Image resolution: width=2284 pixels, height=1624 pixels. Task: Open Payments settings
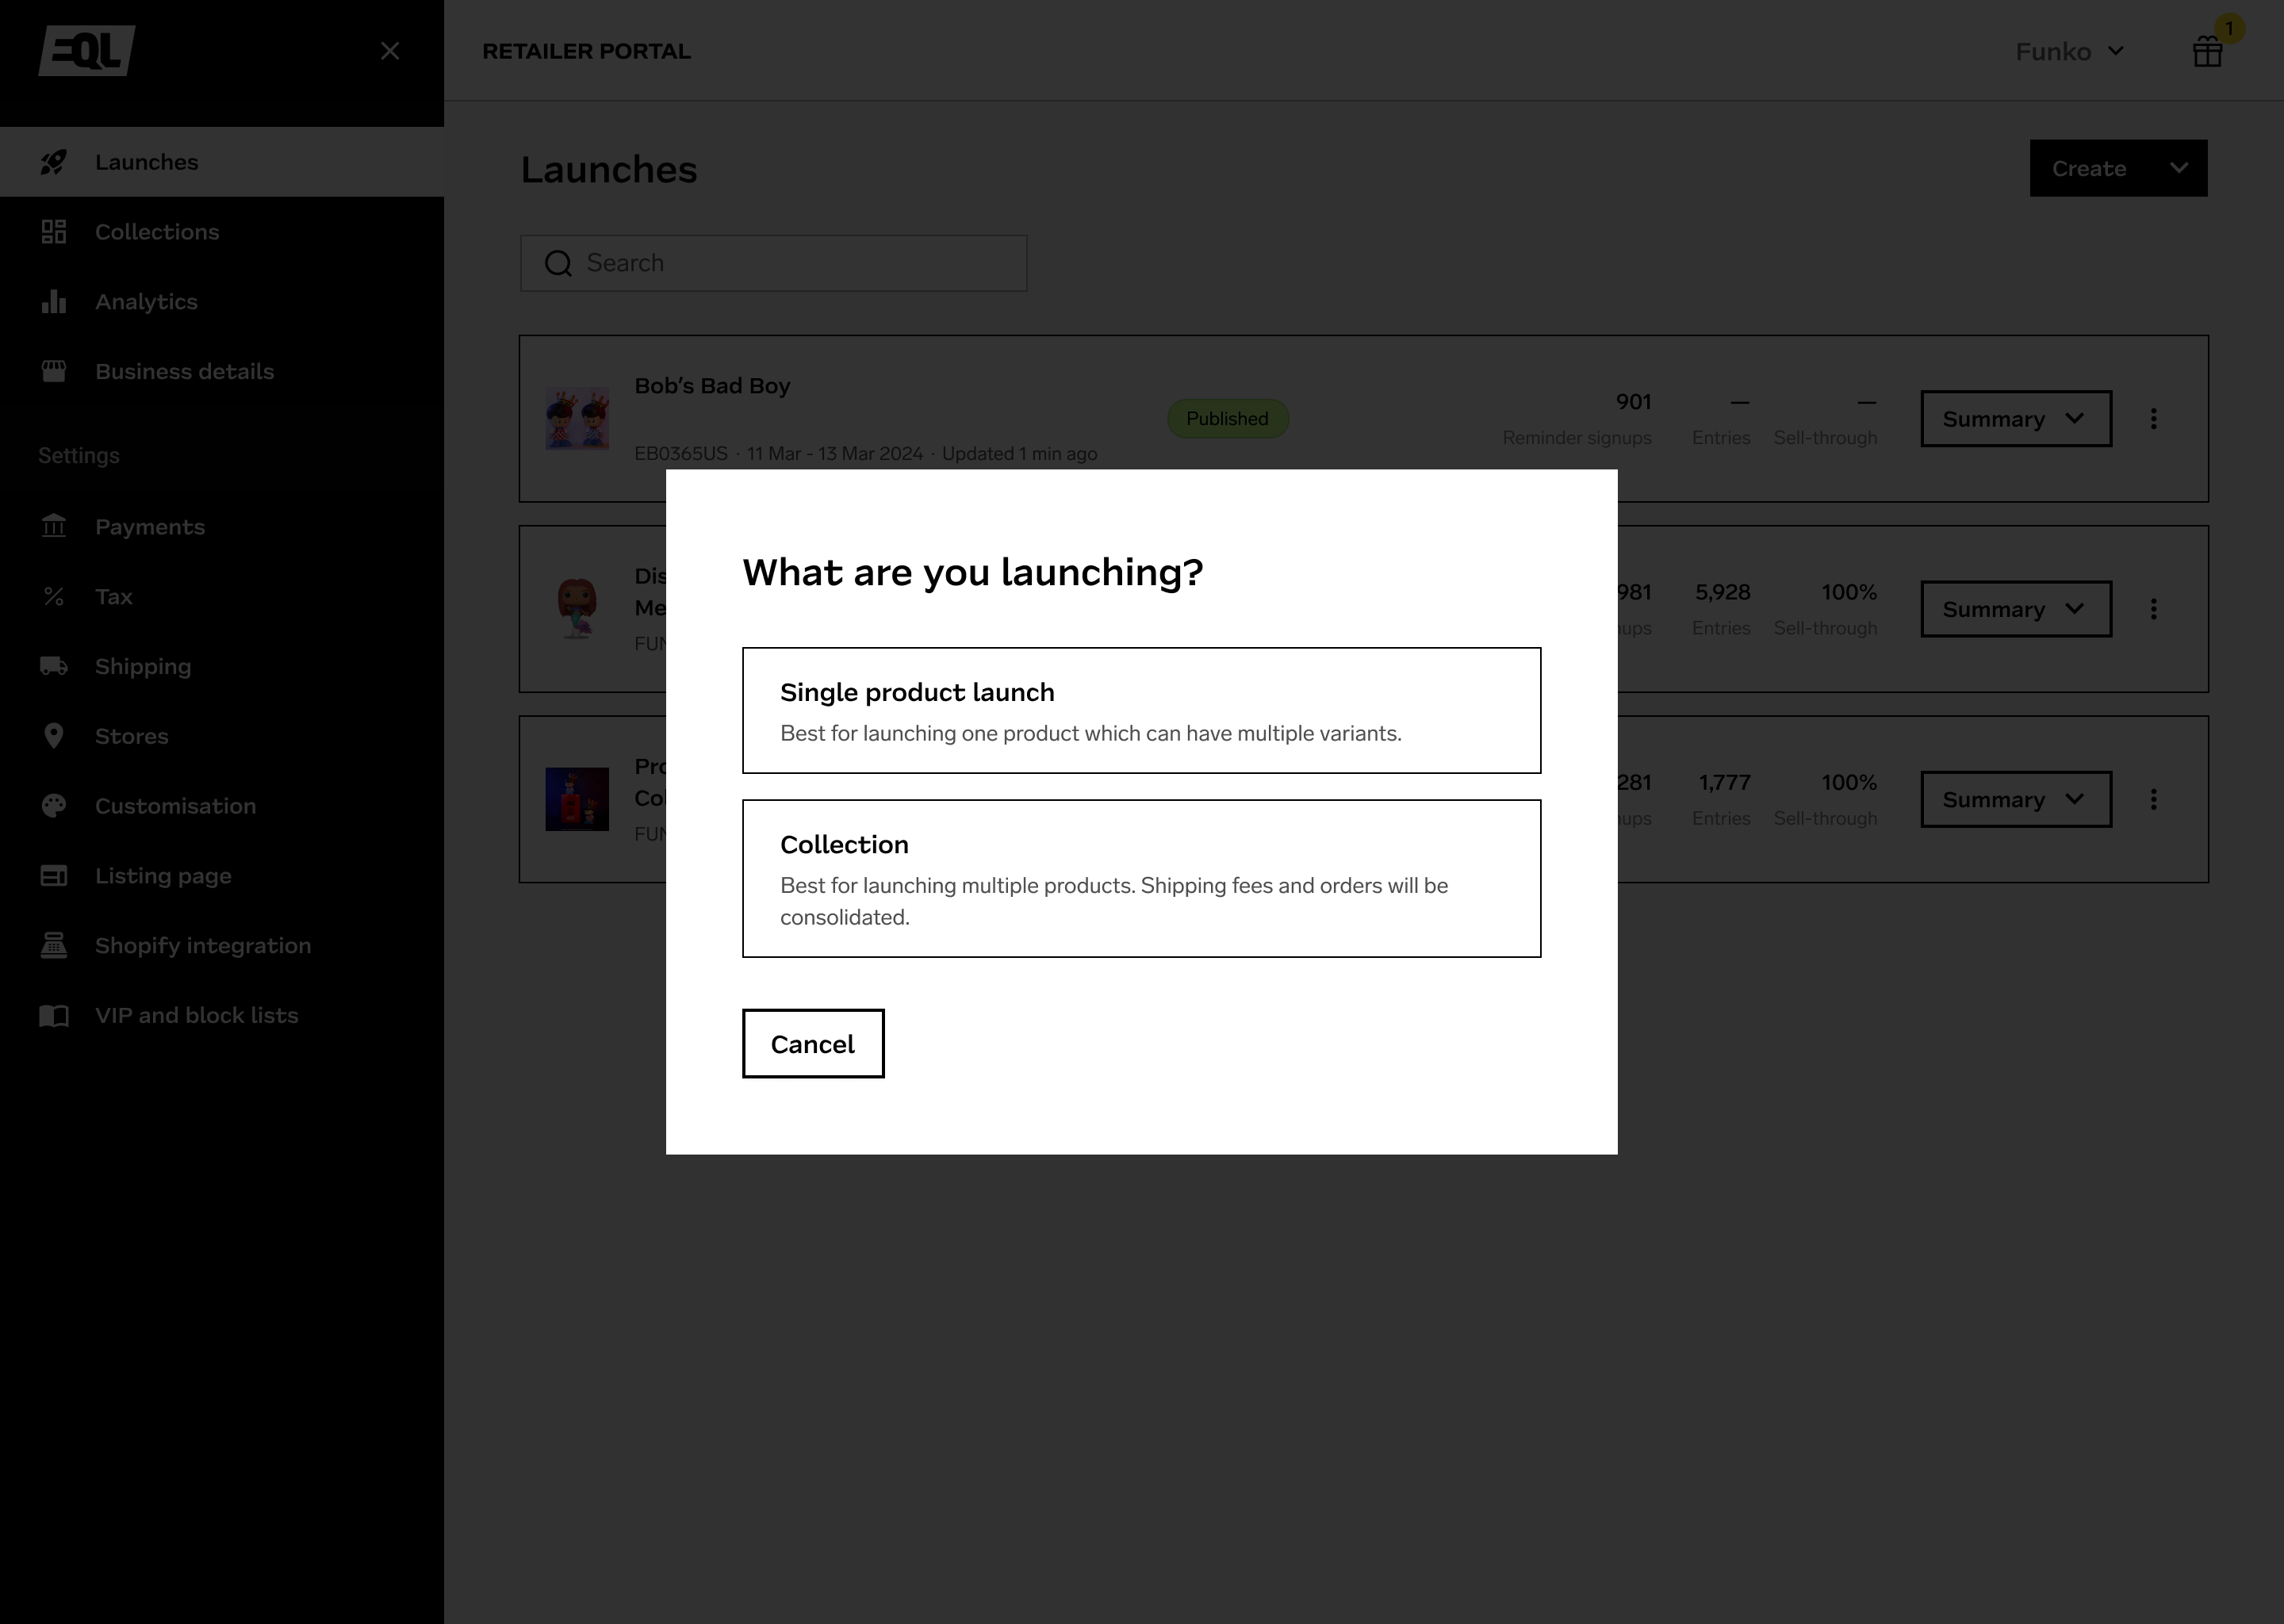point(222,527)
